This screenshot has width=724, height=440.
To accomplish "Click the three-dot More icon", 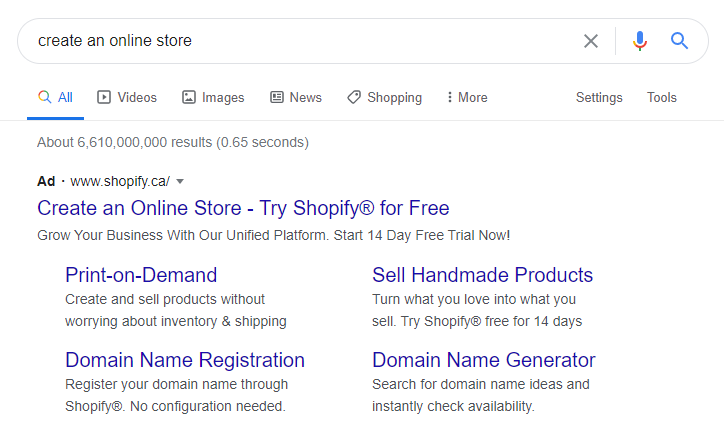I will coord(449,97).
